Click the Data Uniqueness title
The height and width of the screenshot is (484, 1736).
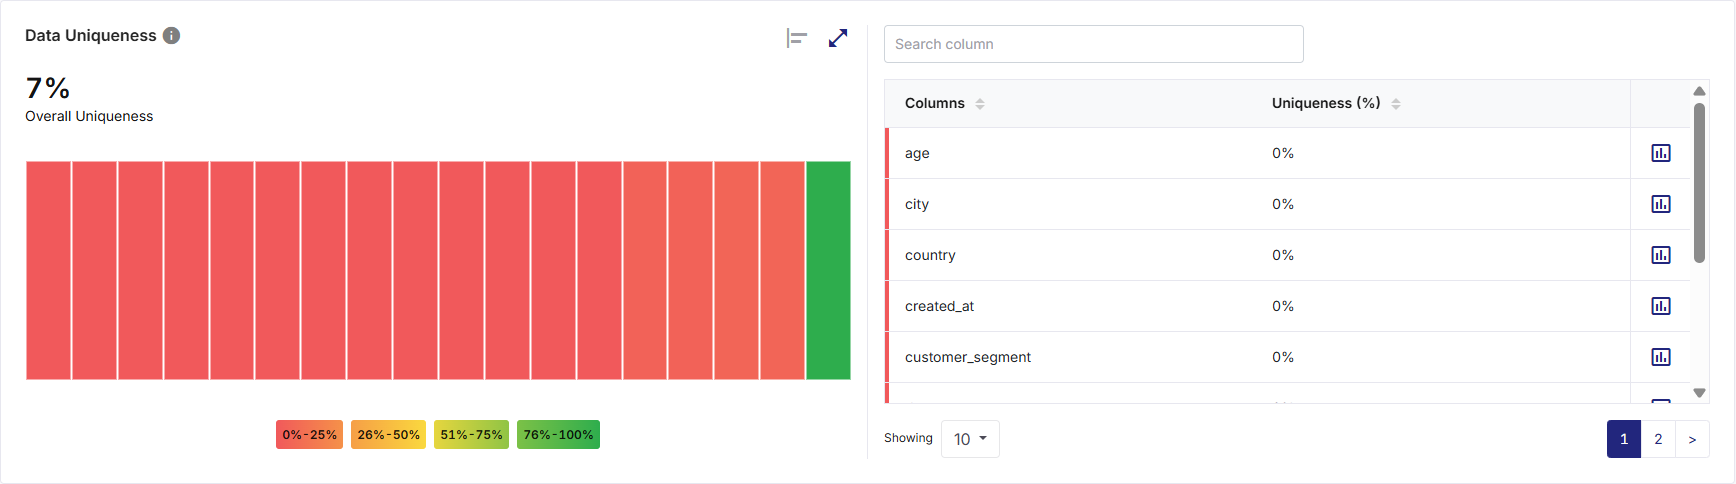click(91, 36)
